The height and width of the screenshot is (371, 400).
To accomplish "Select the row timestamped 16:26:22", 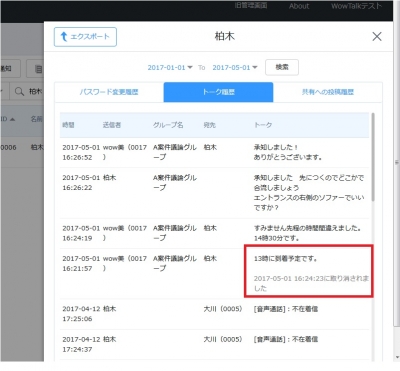I will (x=215, y=193).
